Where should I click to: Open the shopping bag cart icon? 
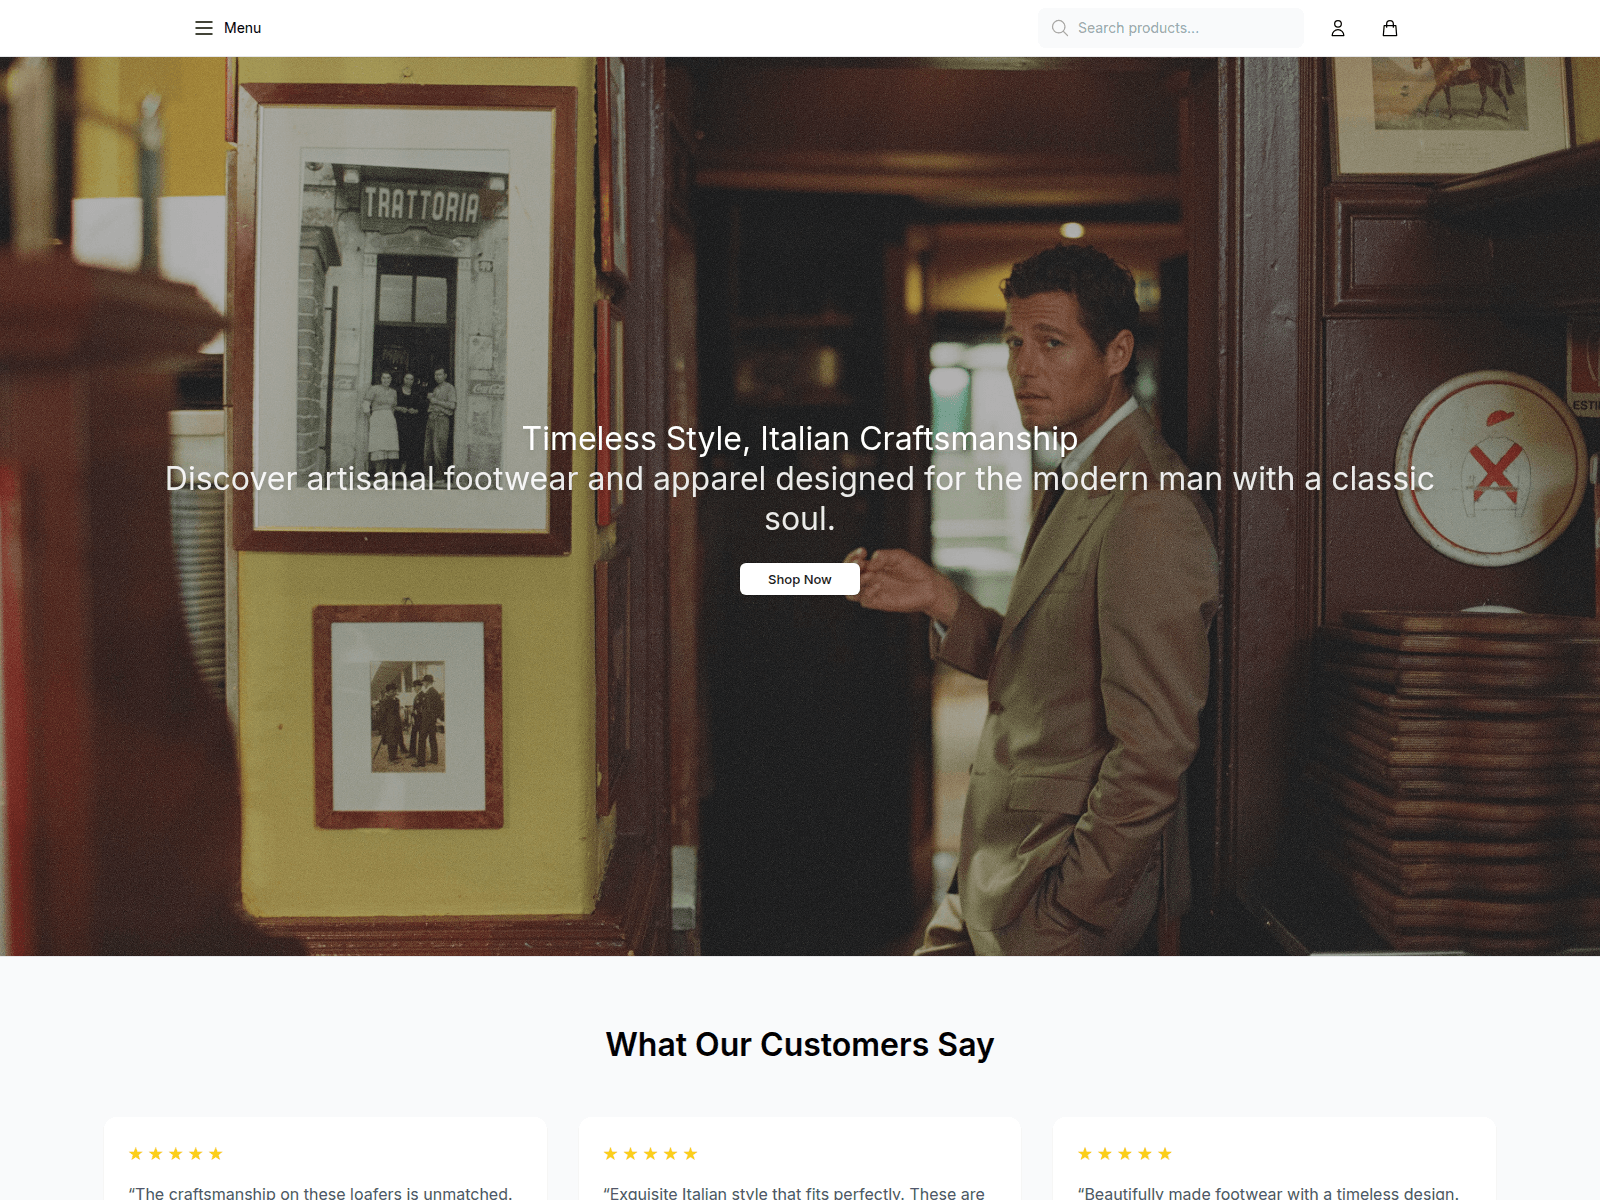coord(1390,28)
